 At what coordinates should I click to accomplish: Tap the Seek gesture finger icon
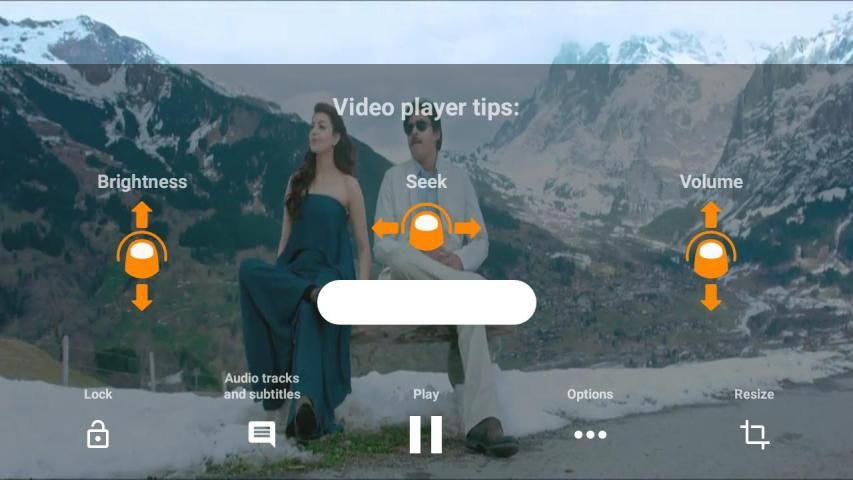[x=426, y=229]
